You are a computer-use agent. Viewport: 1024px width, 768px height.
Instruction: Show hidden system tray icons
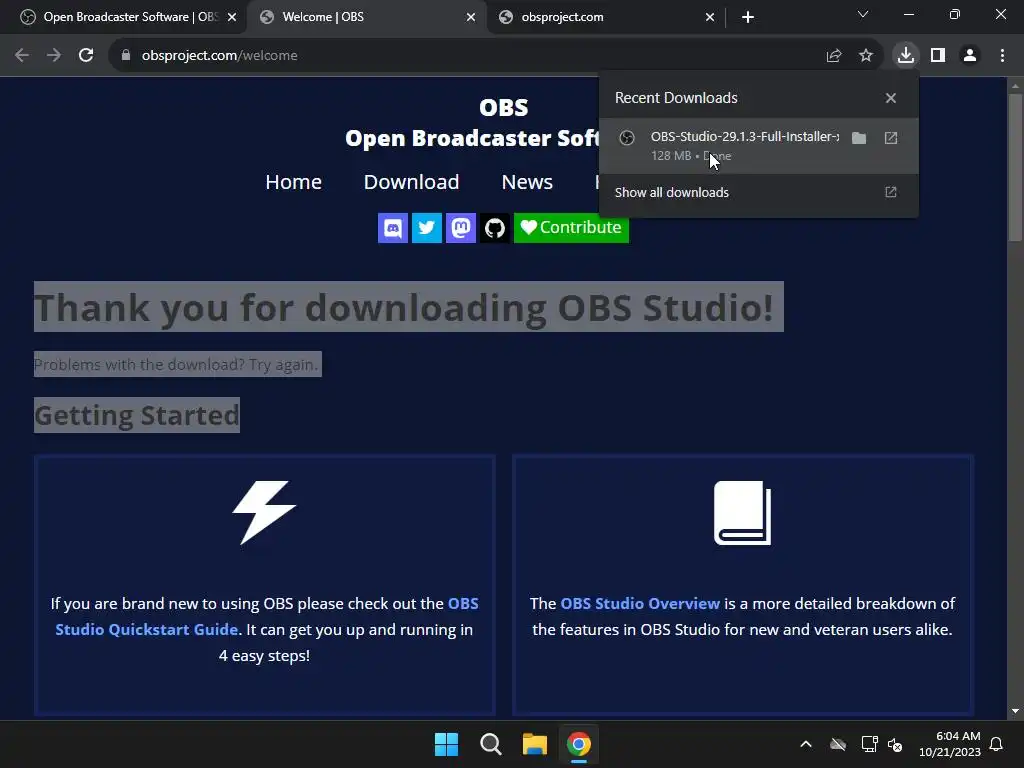[x=806, y=744]
